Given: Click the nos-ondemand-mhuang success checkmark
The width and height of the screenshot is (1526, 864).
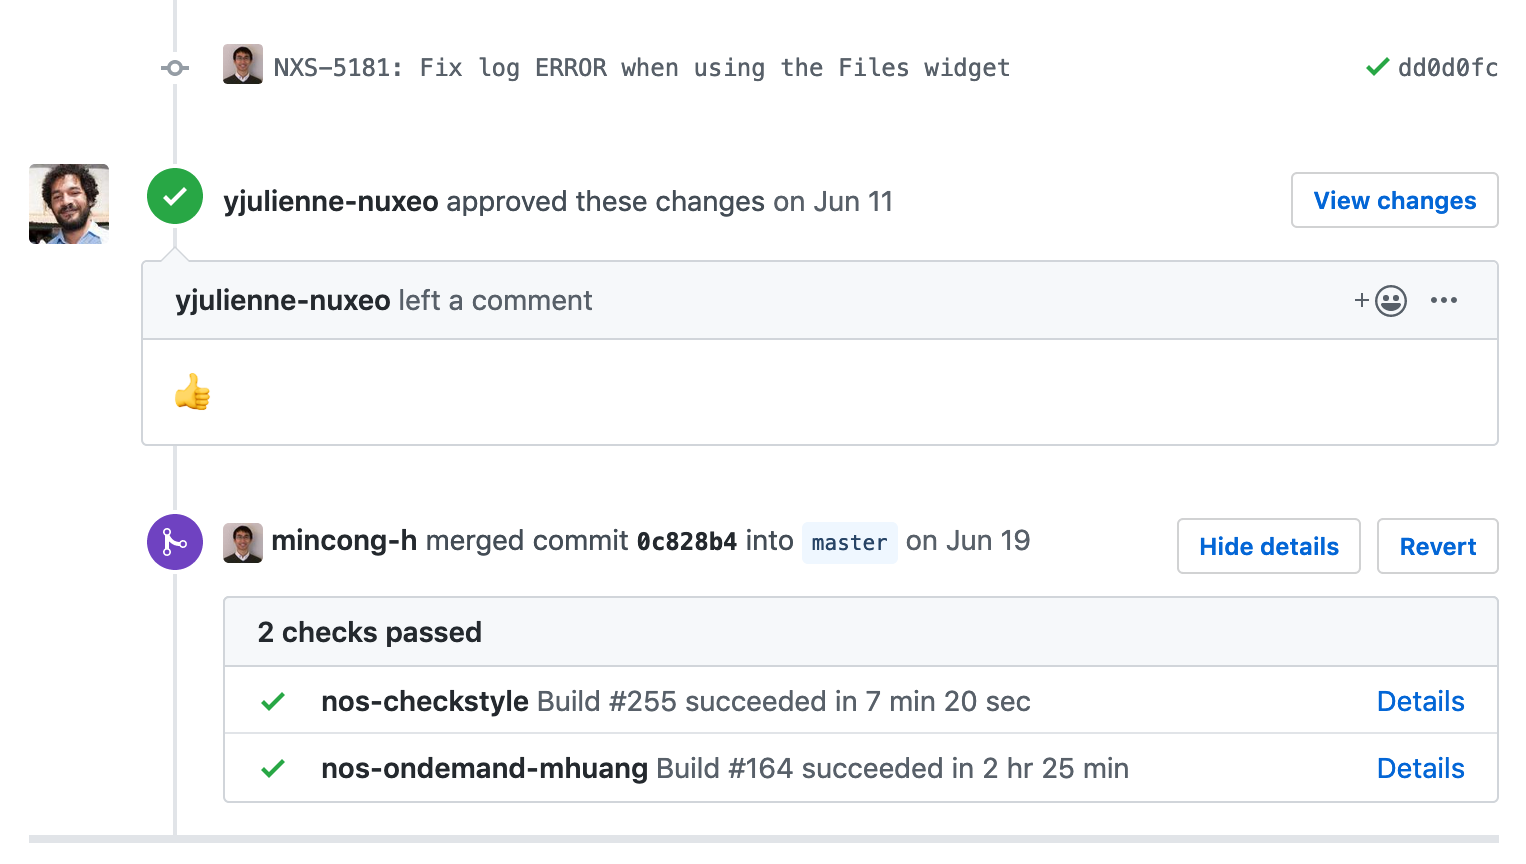Looking at the screenshot, I should point(273,769).
